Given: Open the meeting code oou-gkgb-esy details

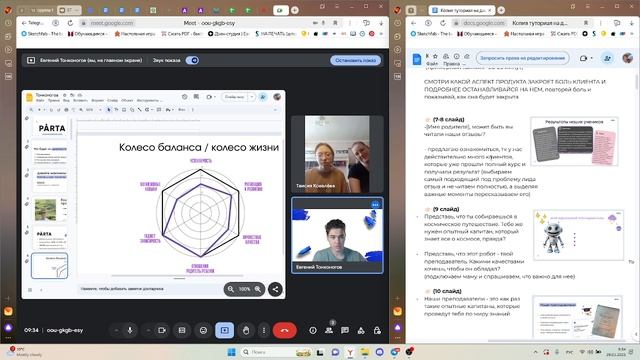Looking at the screenshot, I should tap(65, 330).
